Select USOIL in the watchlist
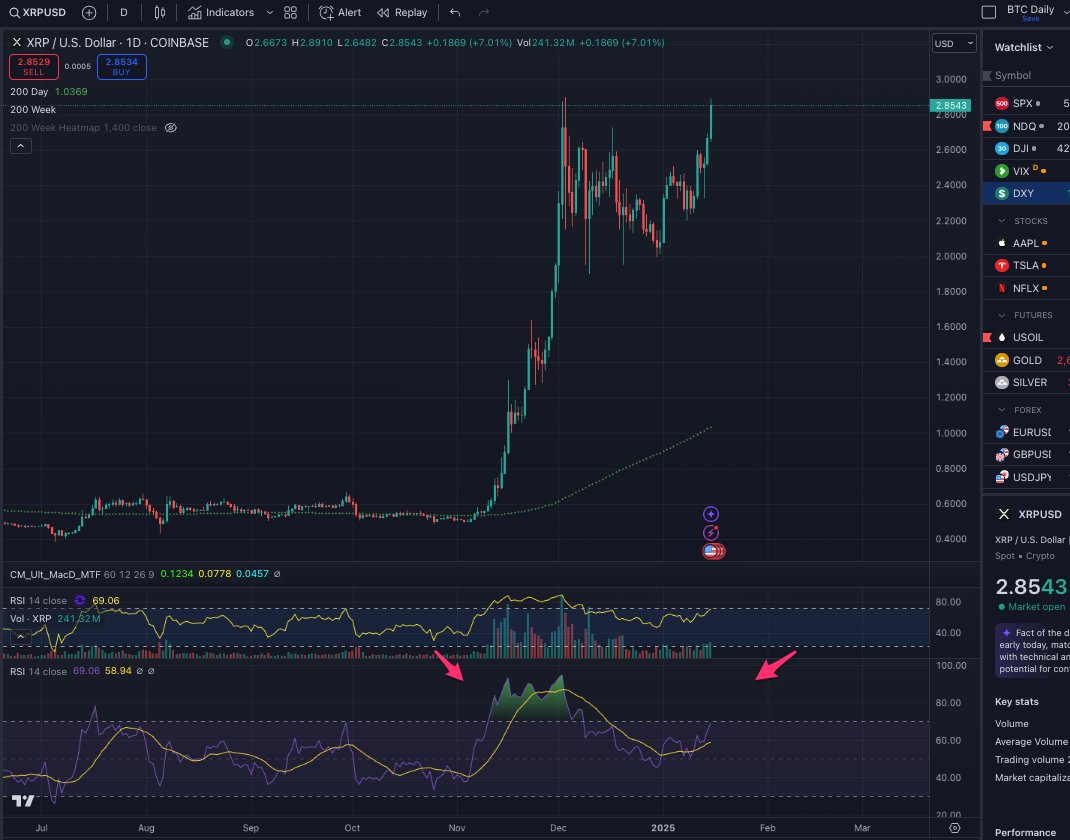This screenshot has width=1070, height=840. pos(1026,337)
